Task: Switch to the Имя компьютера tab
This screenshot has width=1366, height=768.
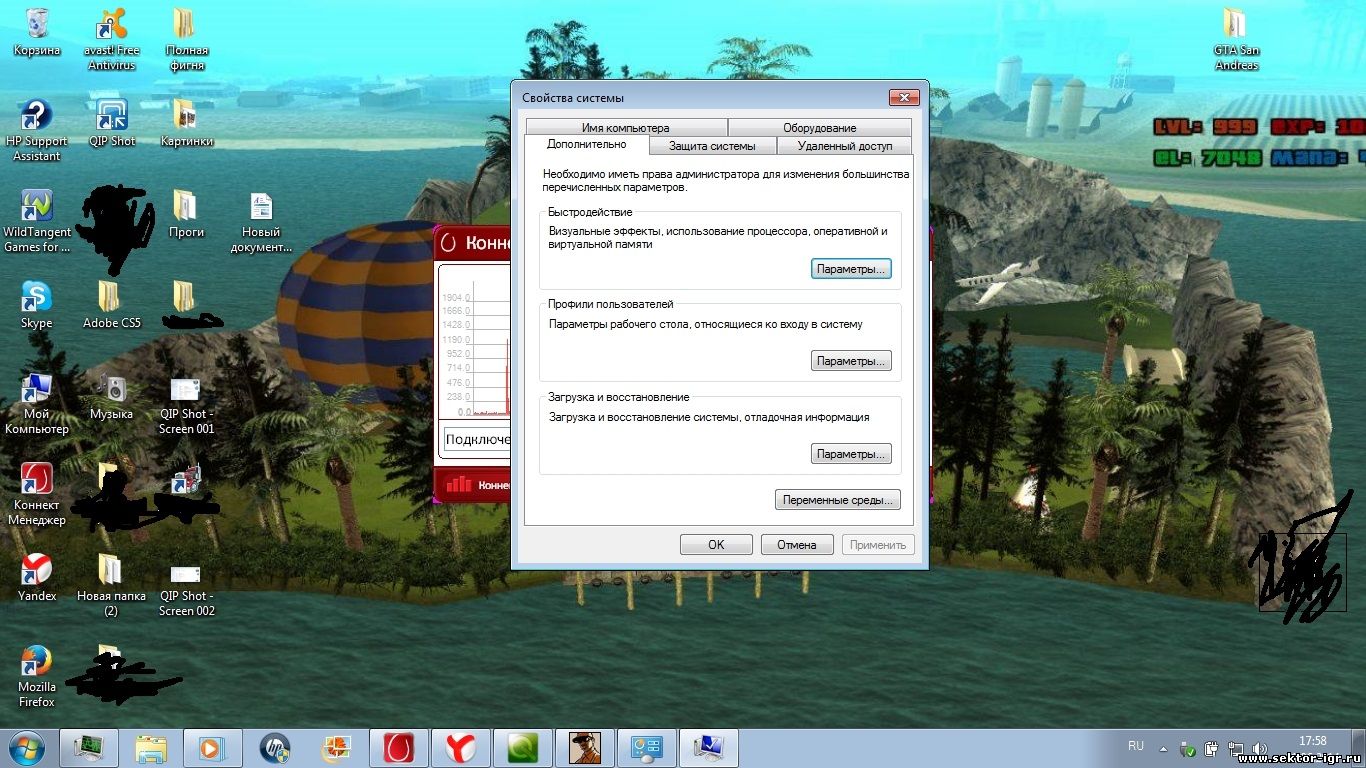Action: point(625,128)
